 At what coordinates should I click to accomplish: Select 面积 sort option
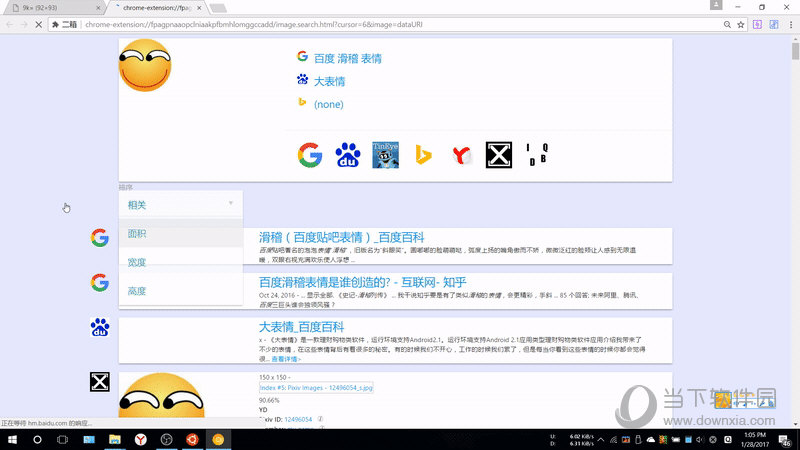(x=181, y=234)
